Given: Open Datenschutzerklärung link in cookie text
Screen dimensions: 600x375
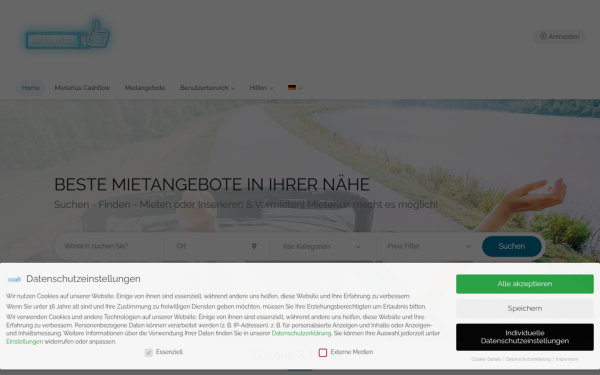Looking at the screenshot, I should click(301, 333).
